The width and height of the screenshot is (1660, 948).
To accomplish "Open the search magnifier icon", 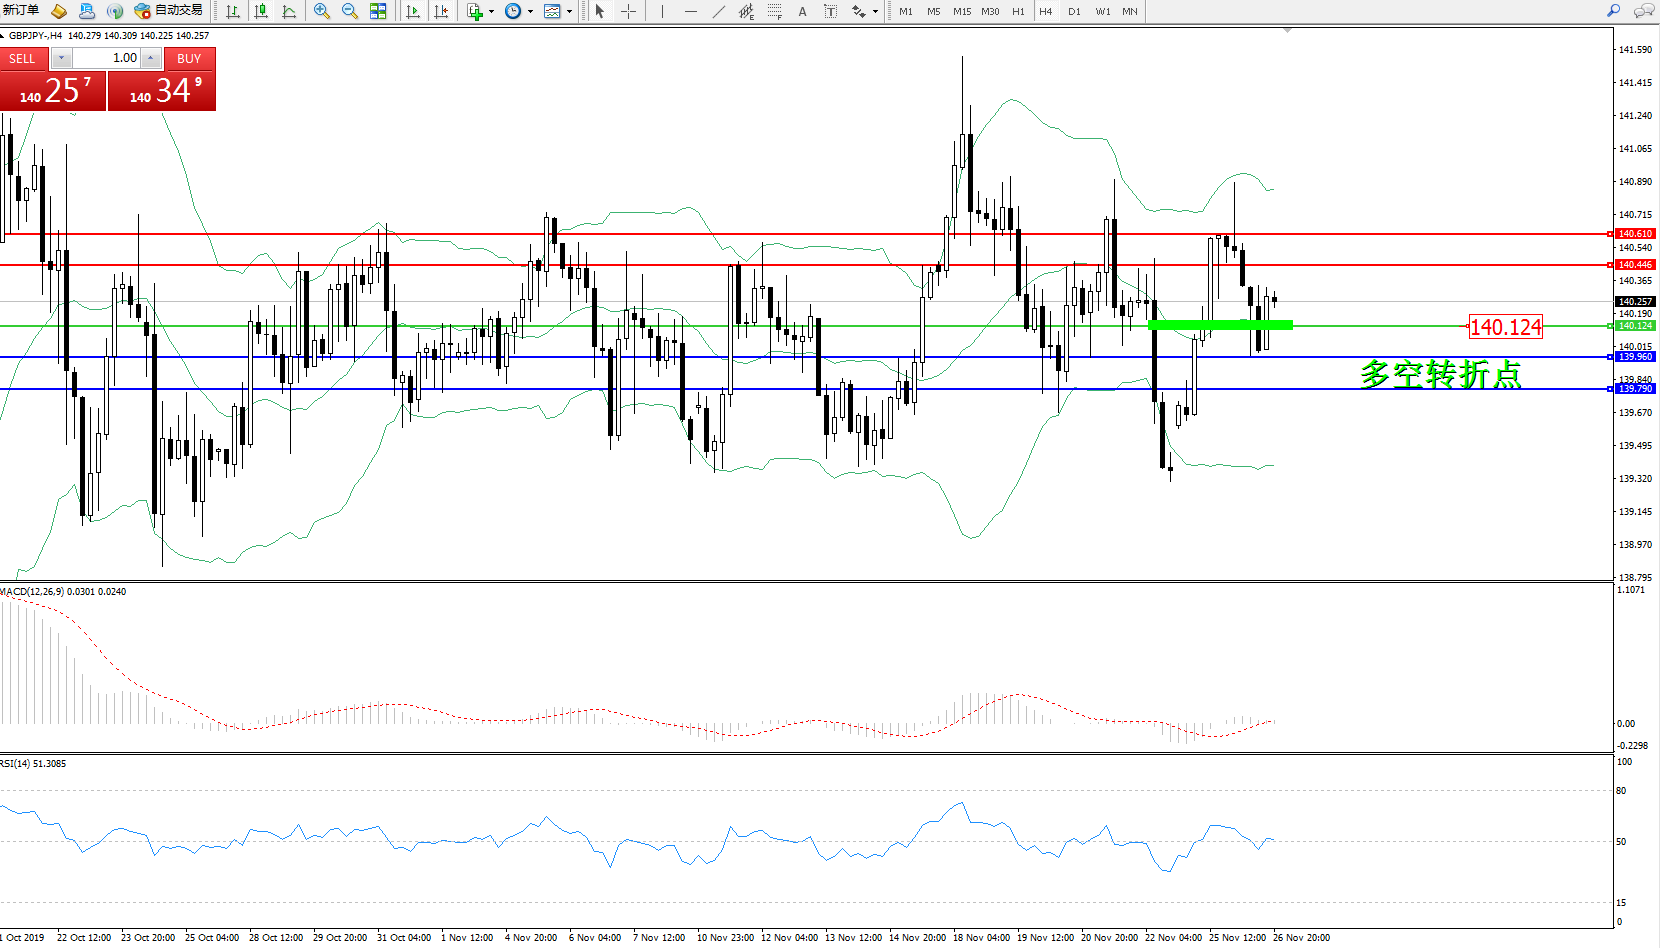I will [x=1613, y=11].
